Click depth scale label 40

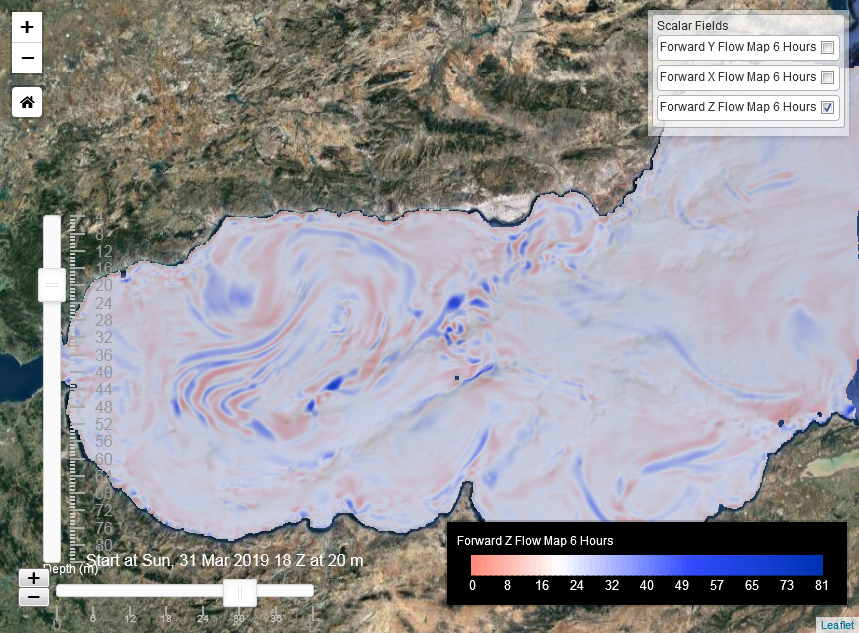pos(104,372)
